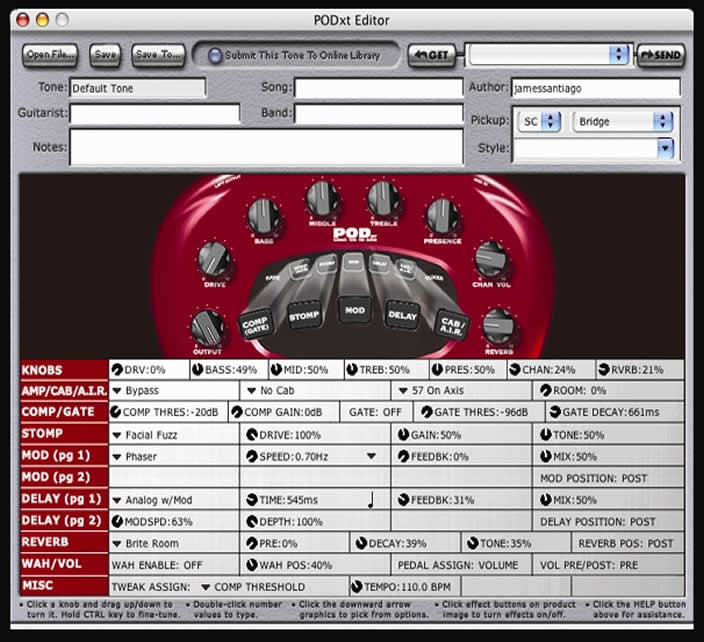Click the Stomp TONE 50% knob icon

[546, 434]
